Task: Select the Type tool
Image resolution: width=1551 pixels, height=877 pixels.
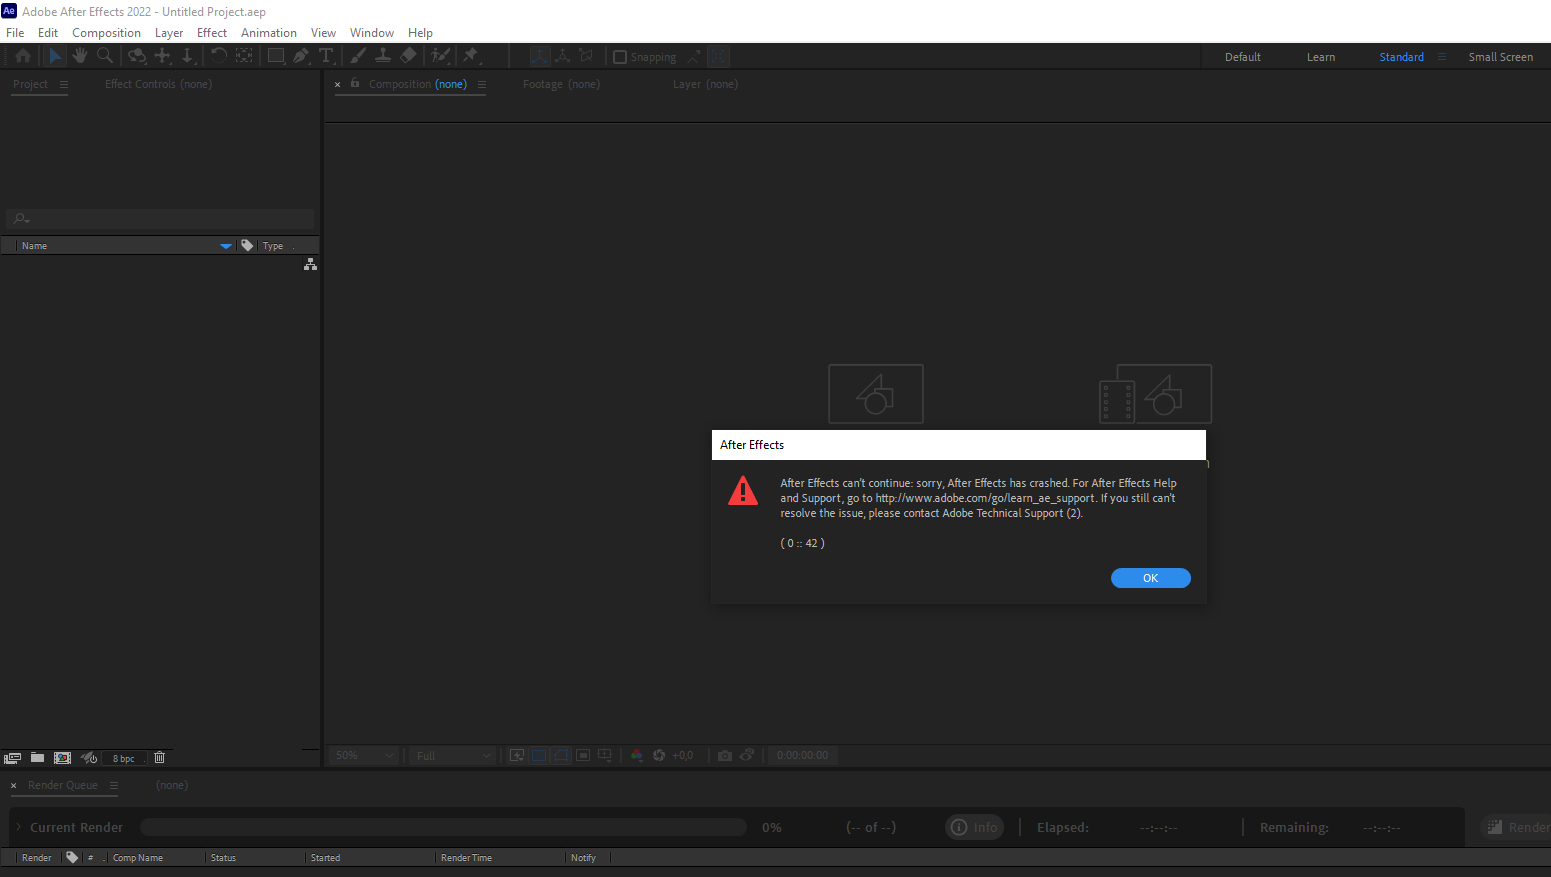Action: click(x=326, y=55)
